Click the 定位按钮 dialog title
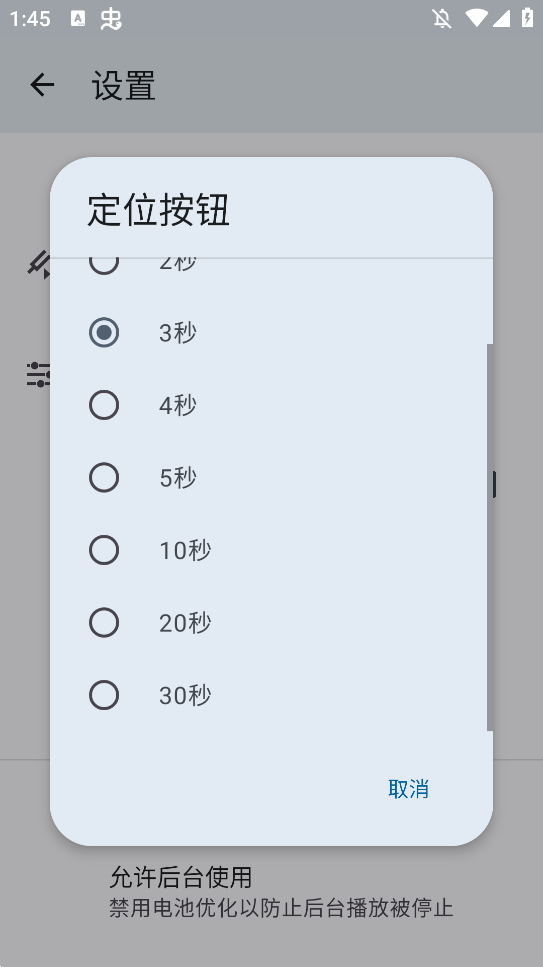The height and width of the screenshot is (967, 543). pos(159,210)
